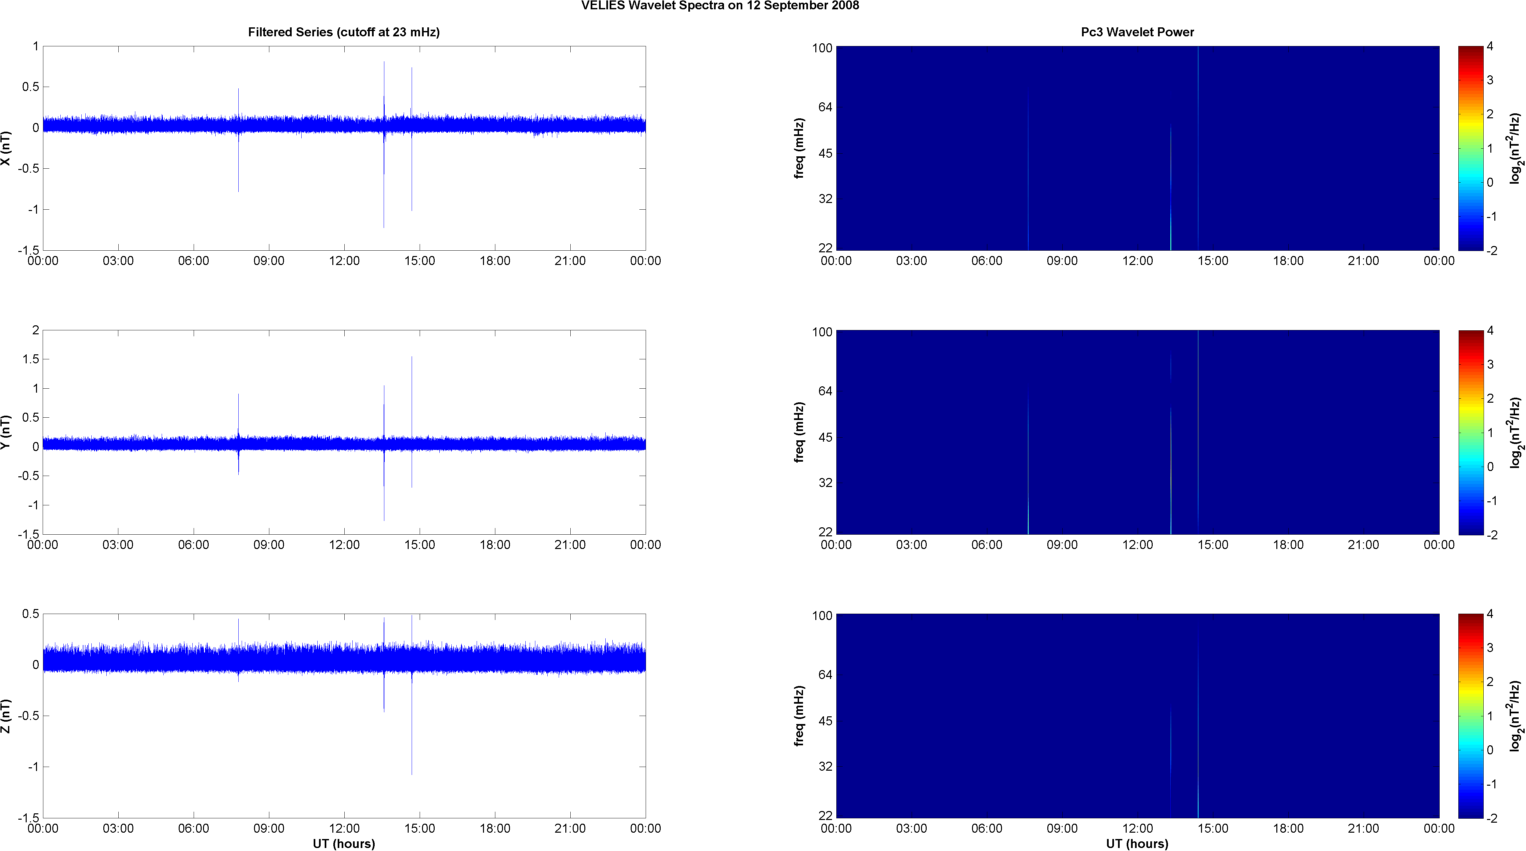The image size is (1526, 851).
Task: Click the spike near 13:30 in the Y series
Action: tap(384, 452)
